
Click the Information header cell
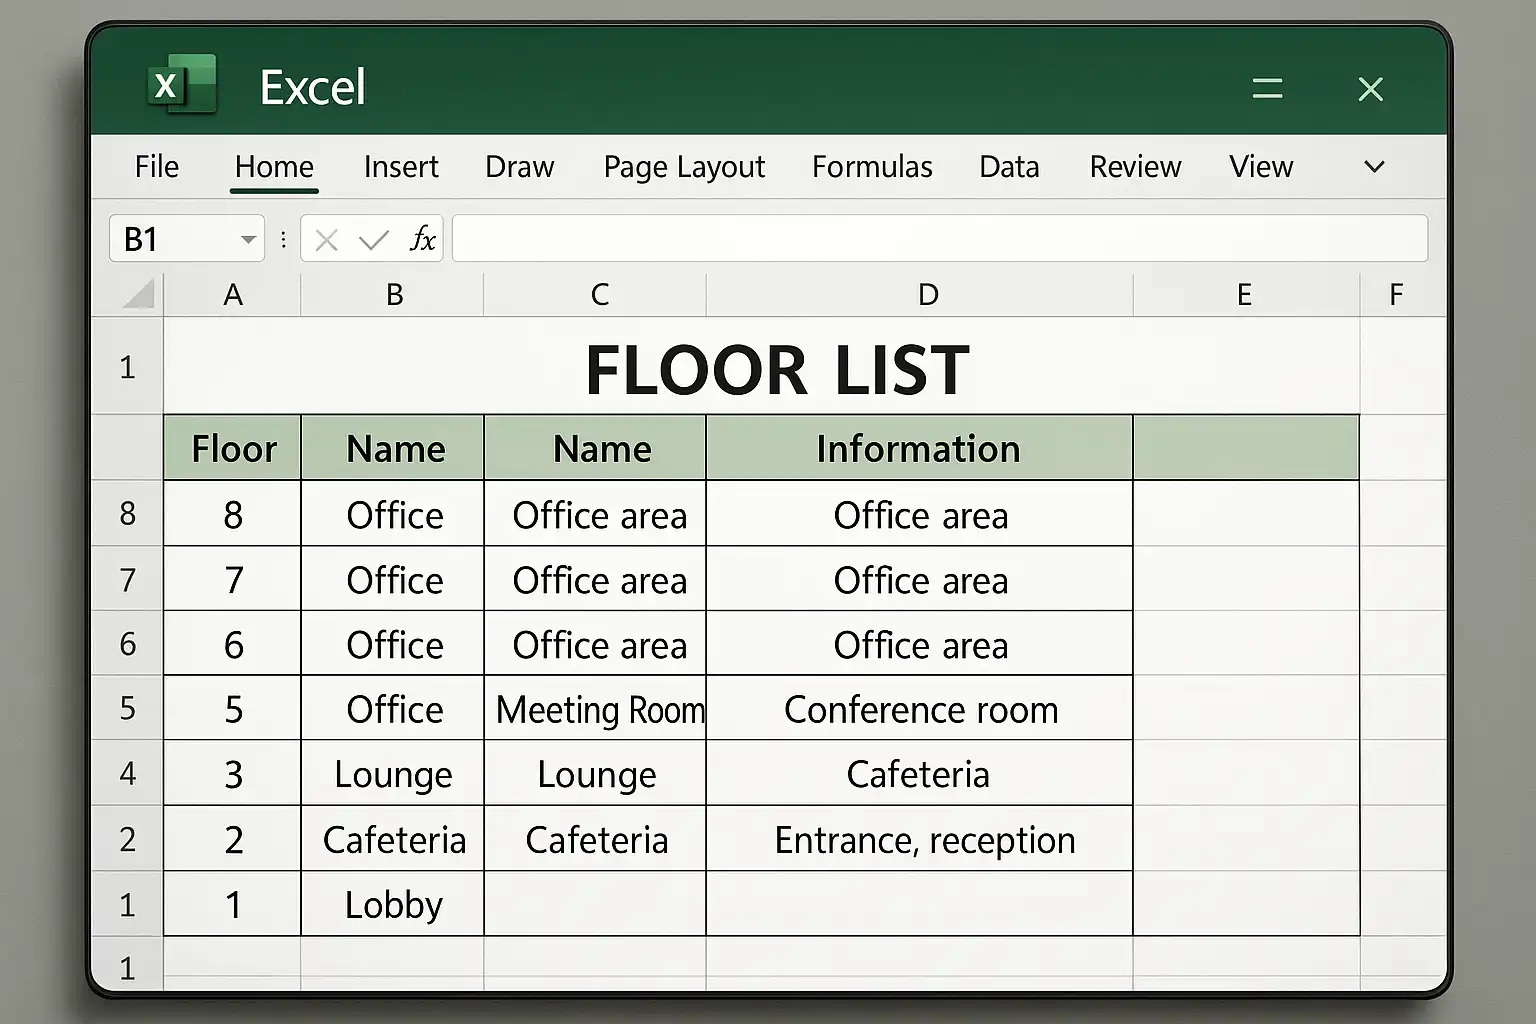pos(918,449)
